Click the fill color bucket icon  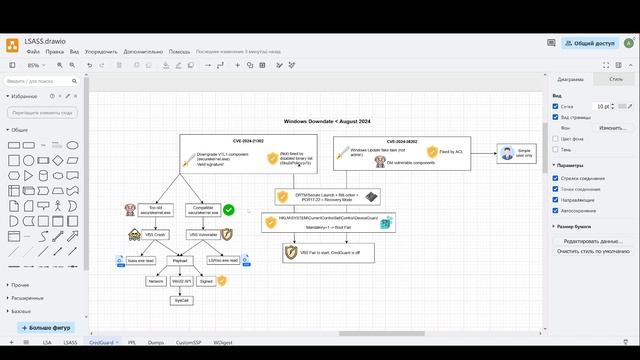(166, 65)
